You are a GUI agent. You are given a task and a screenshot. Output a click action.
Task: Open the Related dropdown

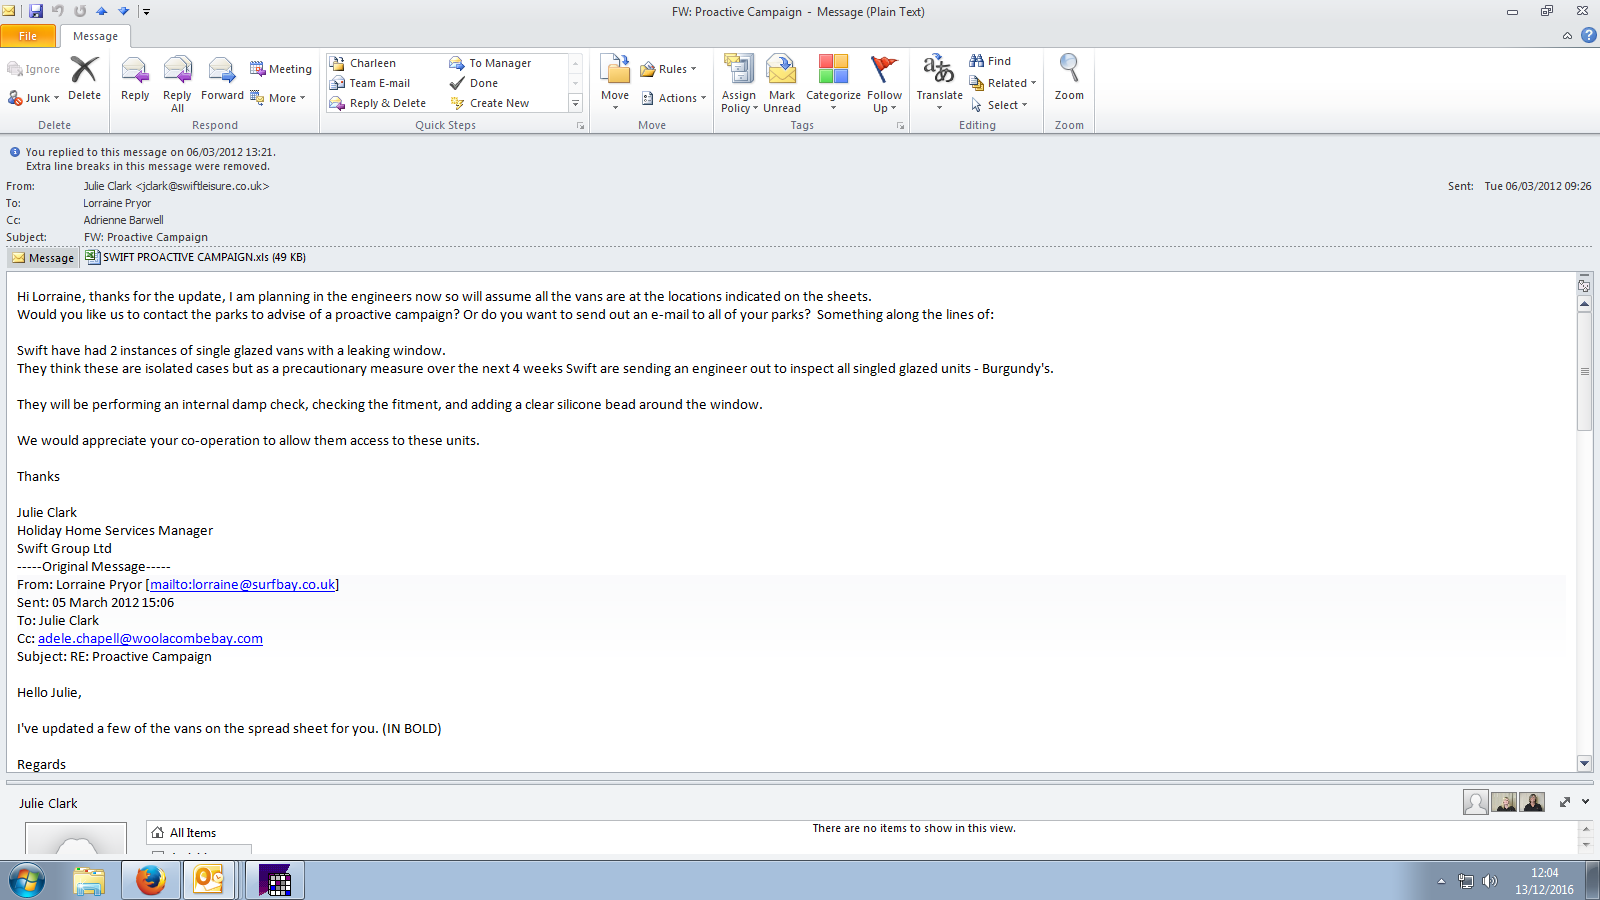point(1003,83)
